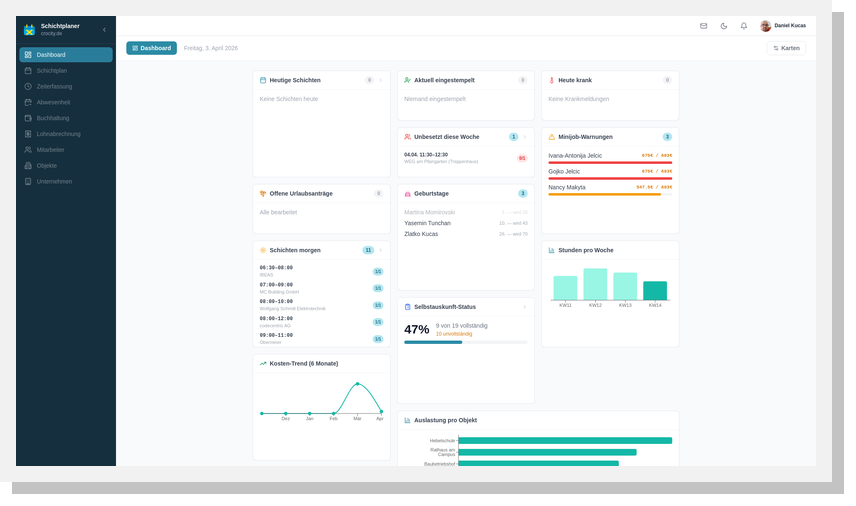
Task: Click the Unternehmen building sidebar icon
Action: 28,181
